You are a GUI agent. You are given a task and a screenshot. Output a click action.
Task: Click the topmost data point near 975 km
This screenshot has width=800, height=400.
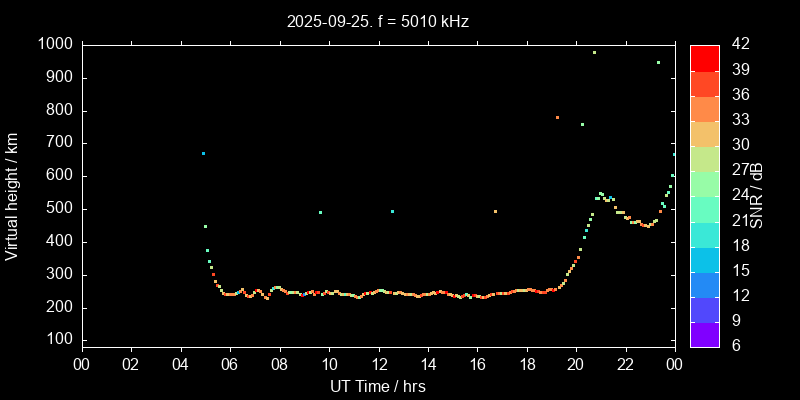594,52
